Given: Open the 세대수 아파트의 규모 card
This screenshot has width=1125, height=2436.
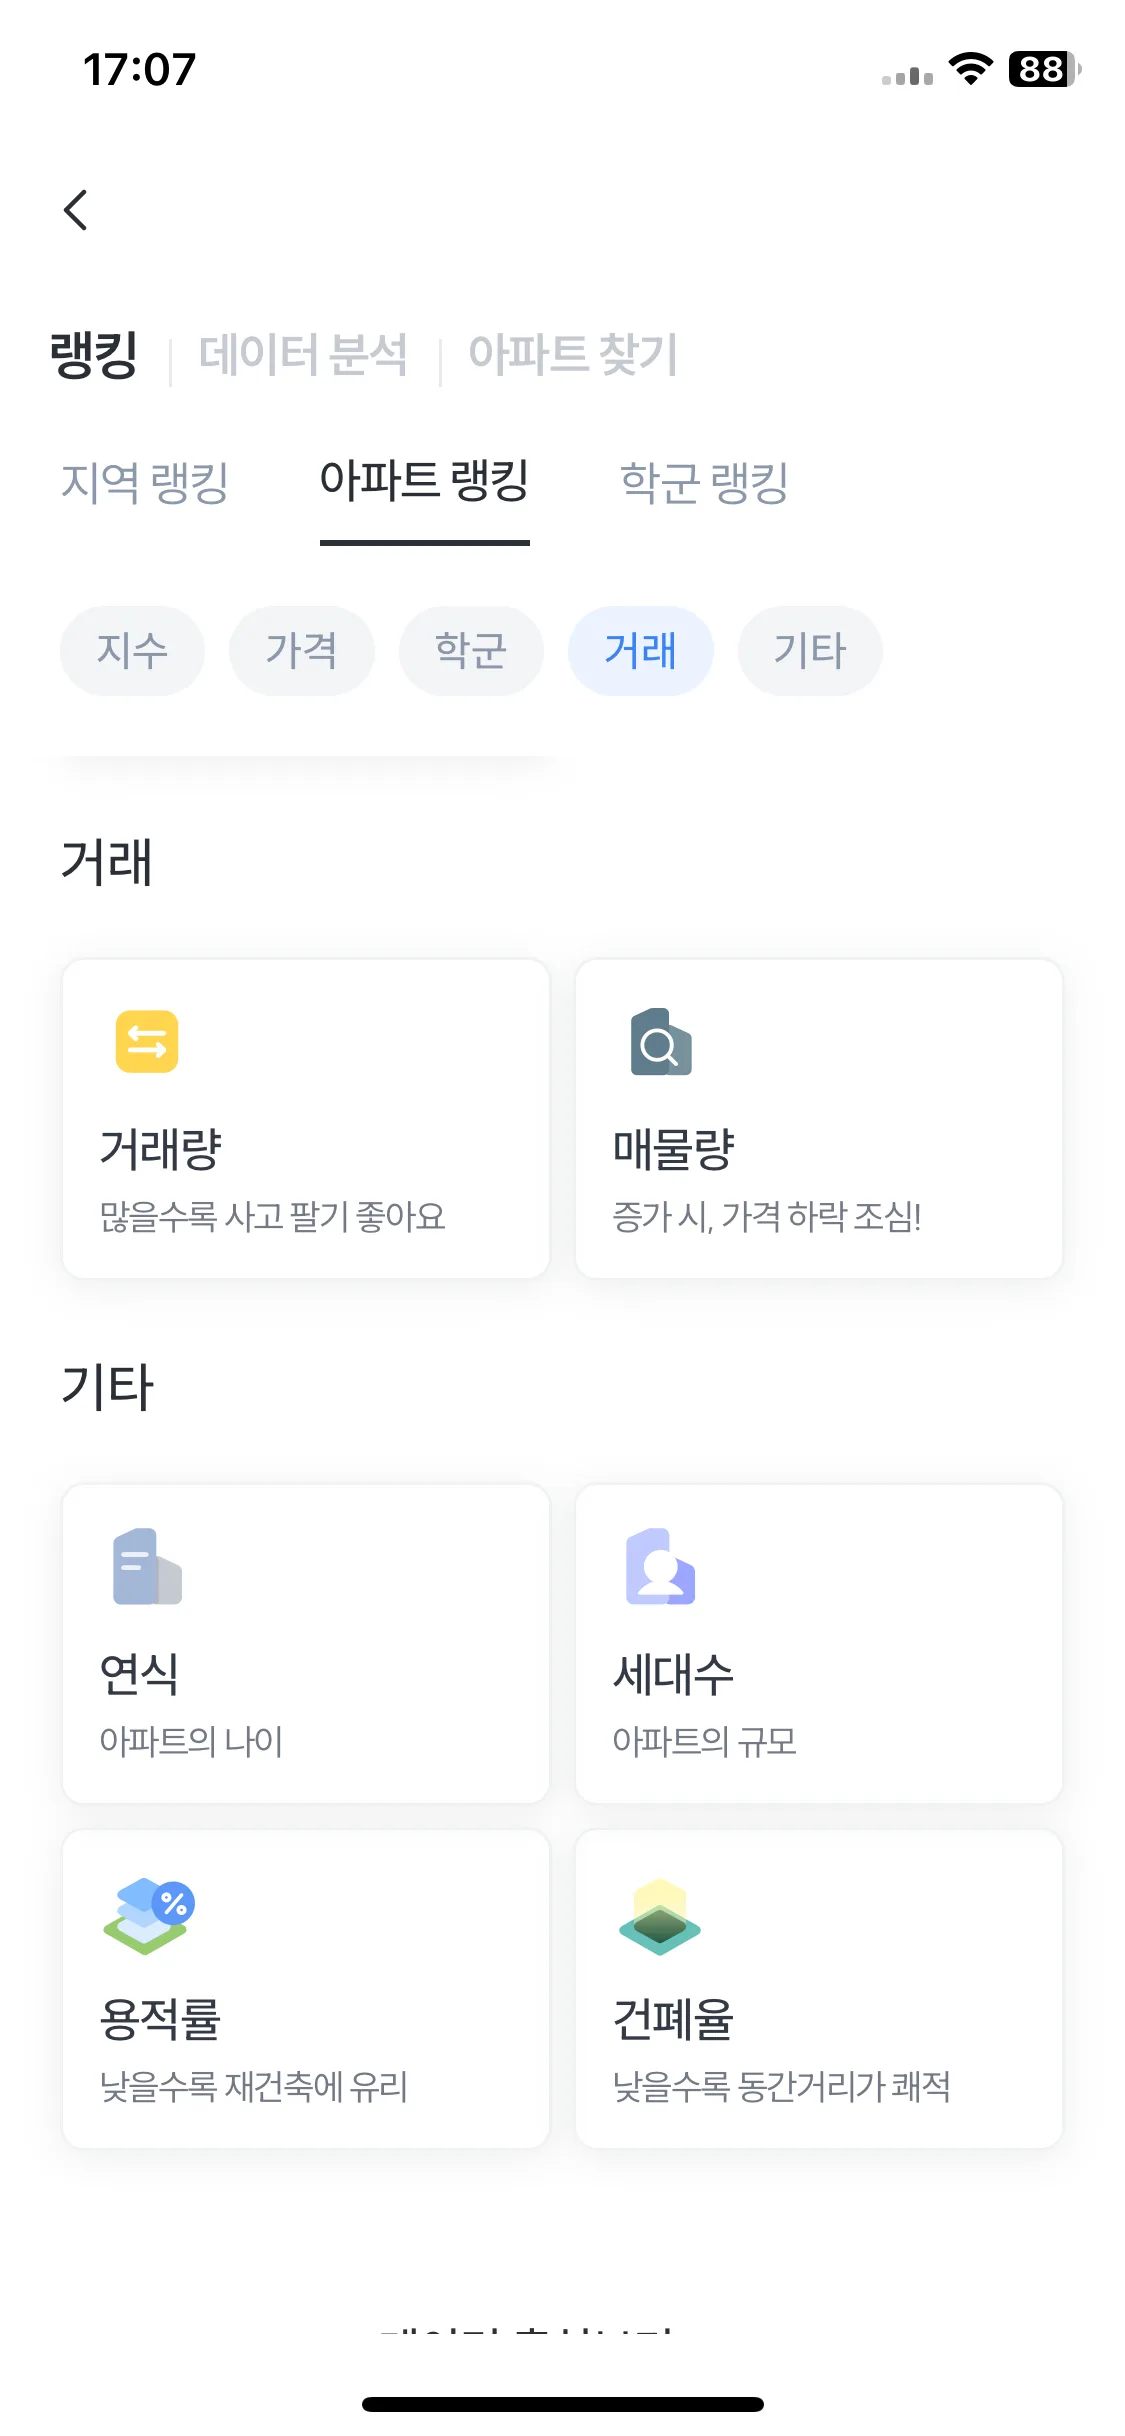Looking at the screenshot, I should point(819,1644).
